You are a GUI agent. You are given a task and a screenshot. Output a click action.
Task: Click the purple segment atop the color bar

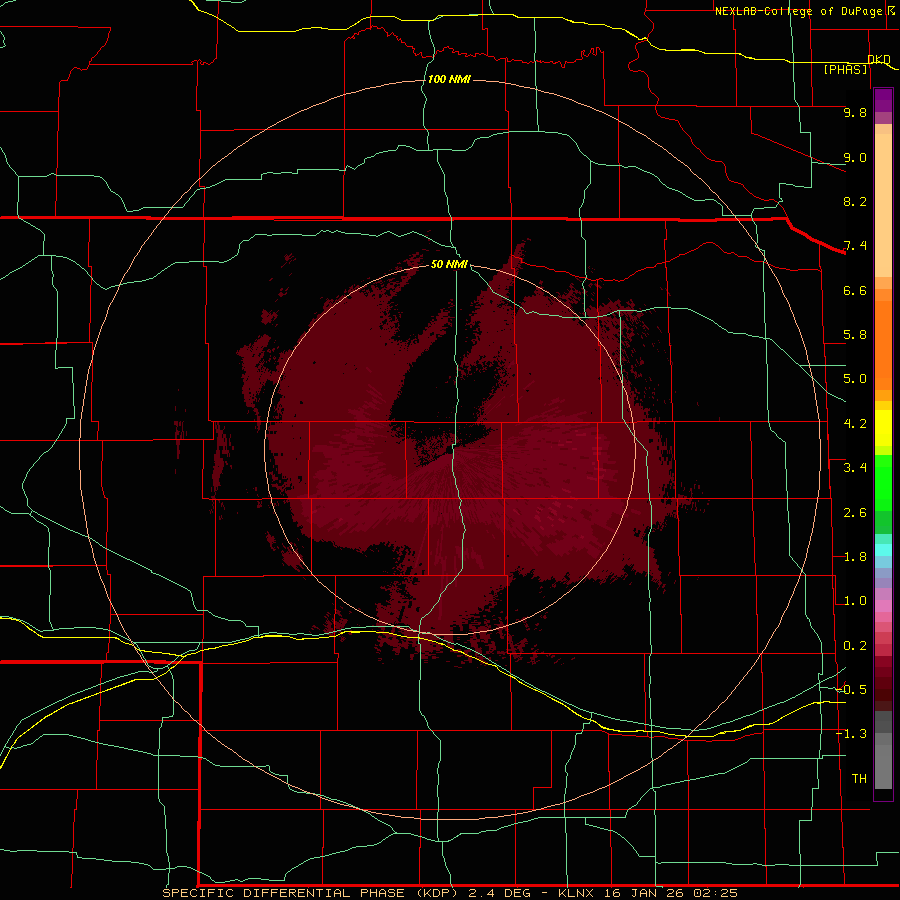pyautogui.click(x=883, y=100)
